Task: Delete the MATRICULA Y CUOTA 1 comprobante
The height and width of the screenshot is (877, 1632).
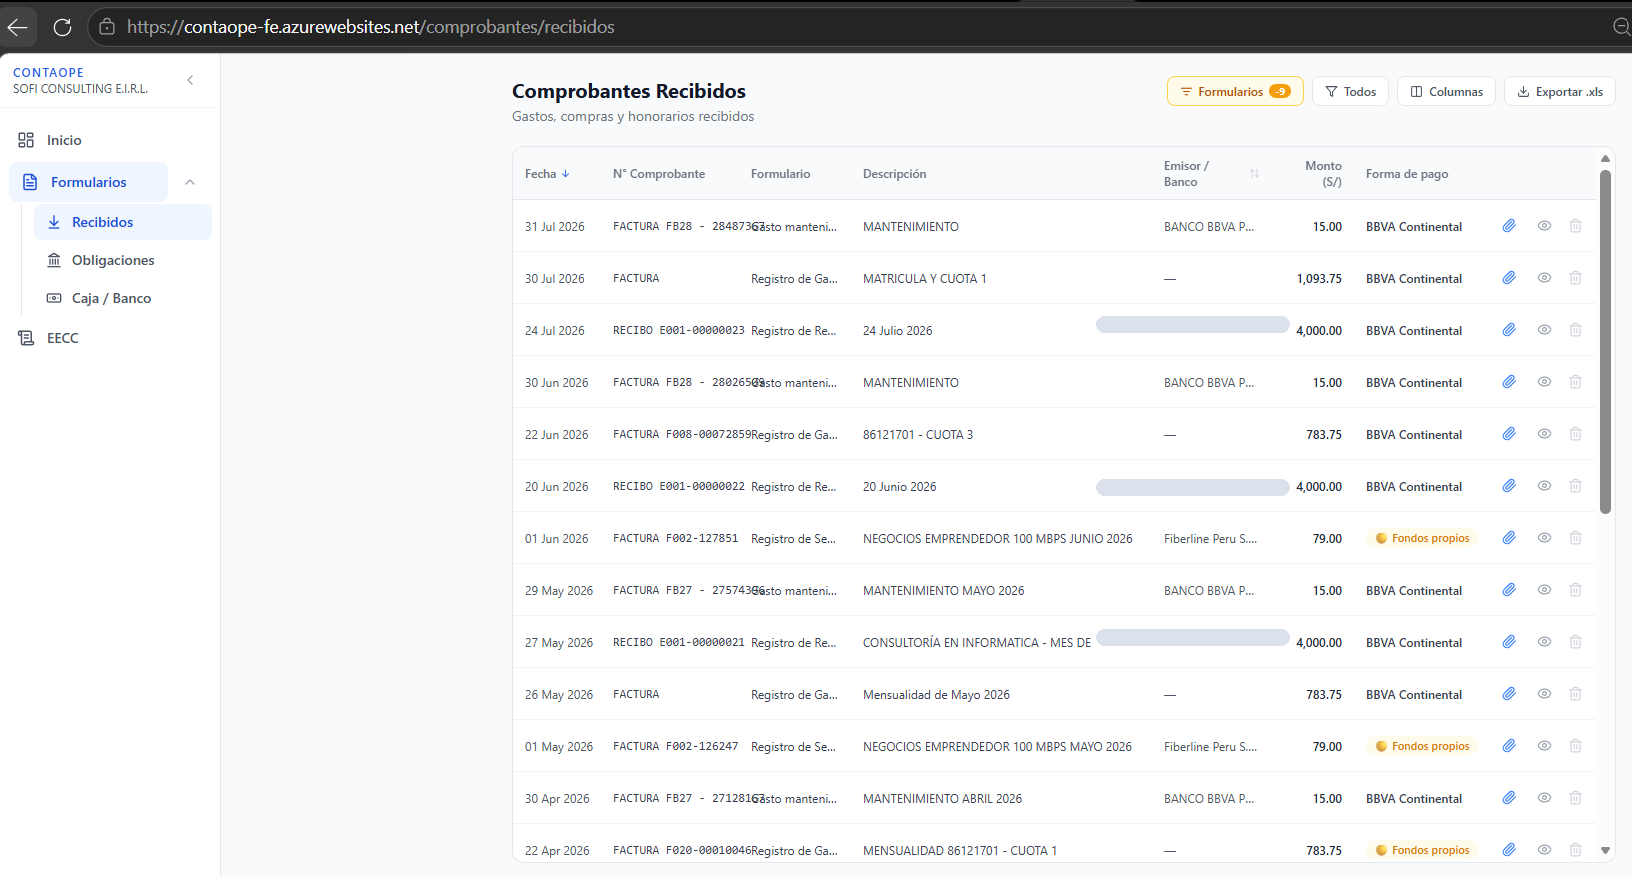Action: (x=1575, y=278)
